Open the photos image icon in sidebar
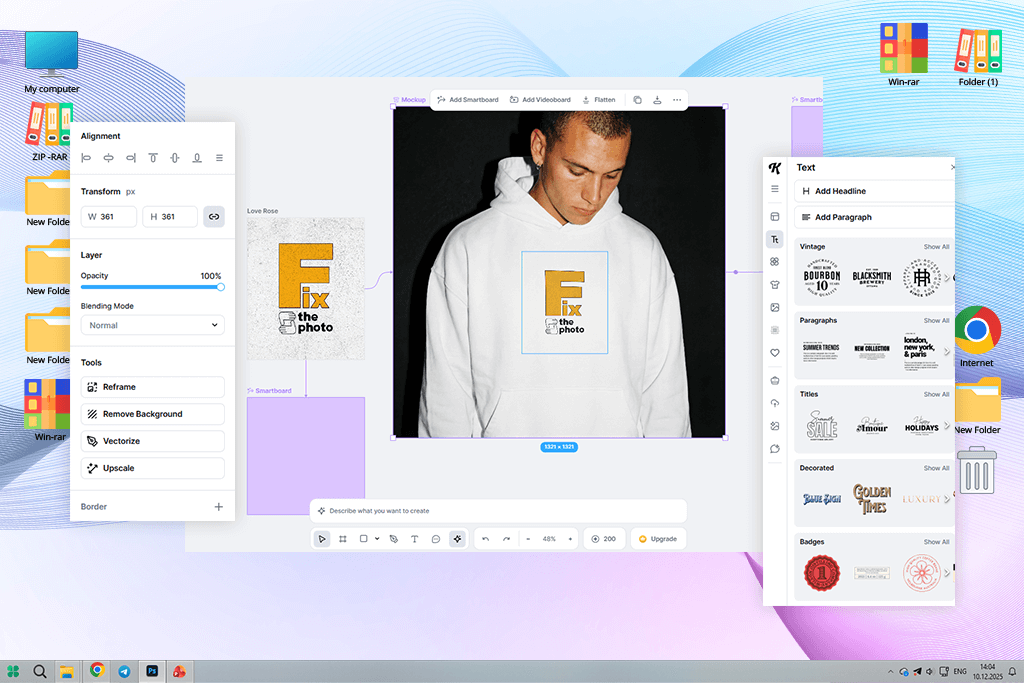The height and width of the screenshot is (683, 1024). pyautogui.click(x=775, y=307)
